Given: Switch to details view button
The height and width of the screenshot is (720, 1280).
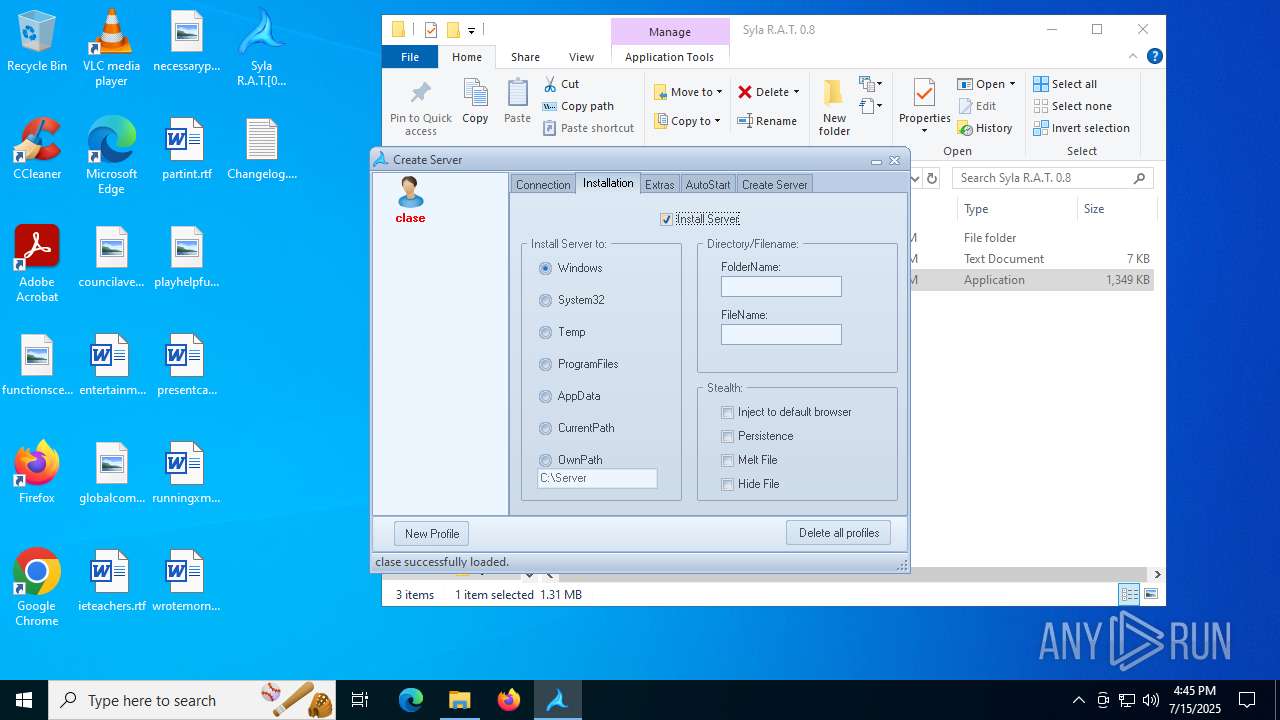Looking at the screenshot, I should coord(1129,594).
